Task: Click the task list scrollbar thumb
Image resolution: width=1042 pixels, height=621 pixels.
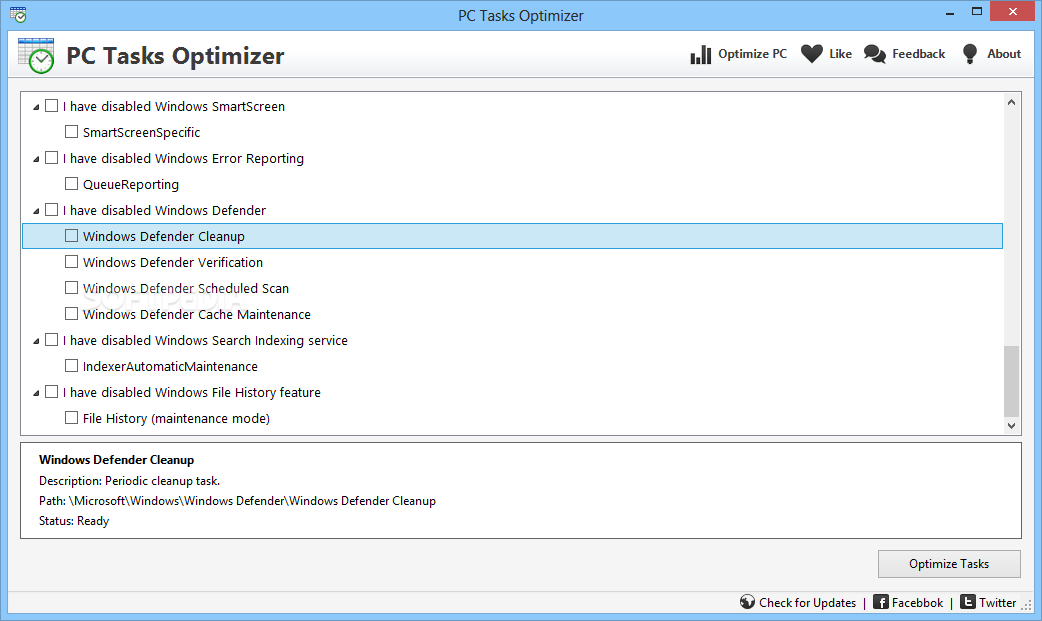Action: pos(1011,380)
